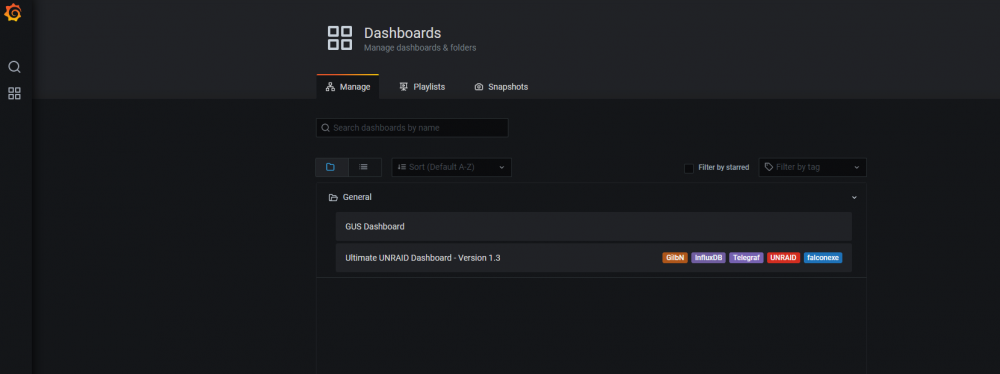This screenshot has height=374, width=1000.
Task: Open the search icon in sidebar
Action: 14,67
